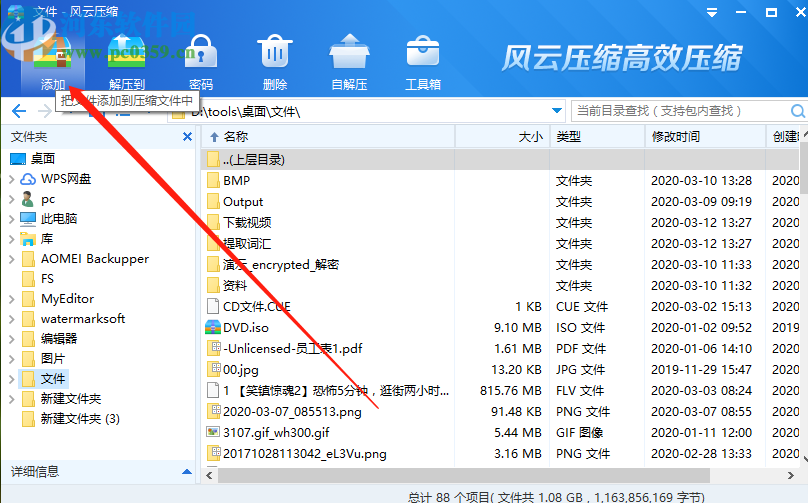
Task: Select watermarksoft folder in tree
Action: 82,319
